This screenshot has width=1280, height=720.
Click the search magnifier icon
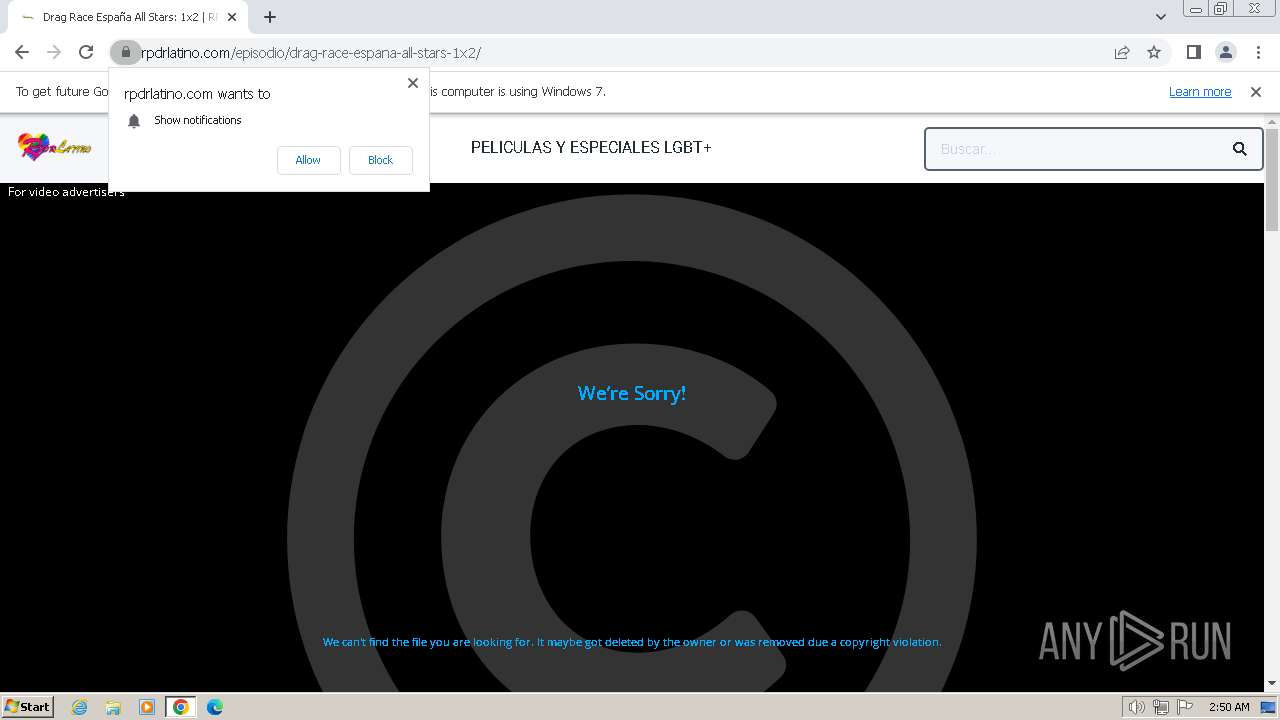pos(1240,149)
